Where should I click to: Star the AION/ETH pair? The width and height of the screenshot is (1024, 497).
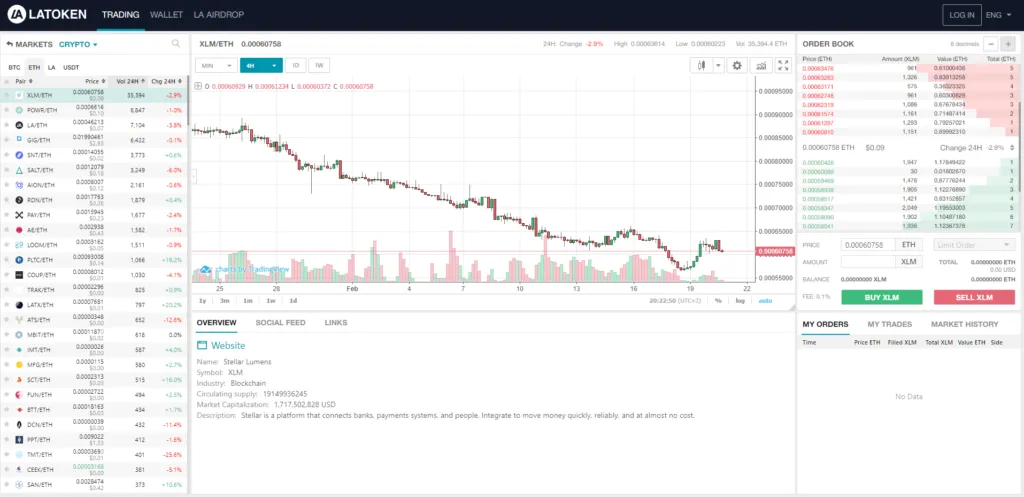pyautogui.click(x=7, y=185)
